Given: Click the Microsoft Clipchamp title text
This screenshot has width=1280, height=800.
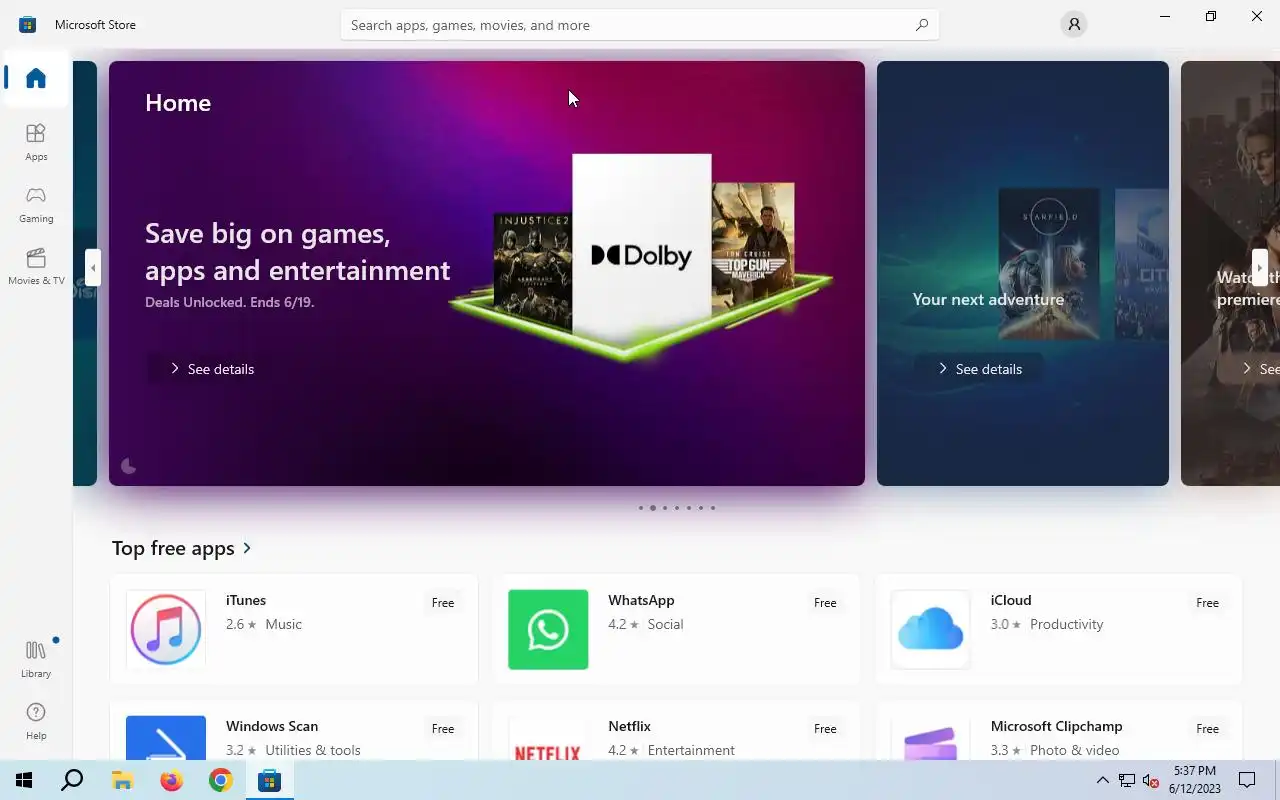Looking at the screenshot, I should coord(1056,726).
